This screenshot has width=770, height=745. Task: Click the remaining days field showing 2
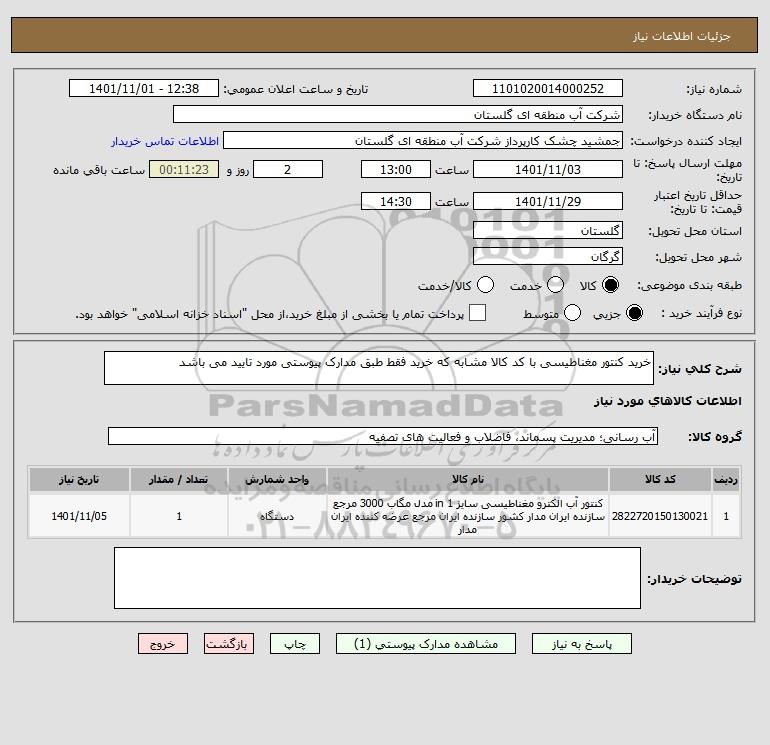click(288, 169)
